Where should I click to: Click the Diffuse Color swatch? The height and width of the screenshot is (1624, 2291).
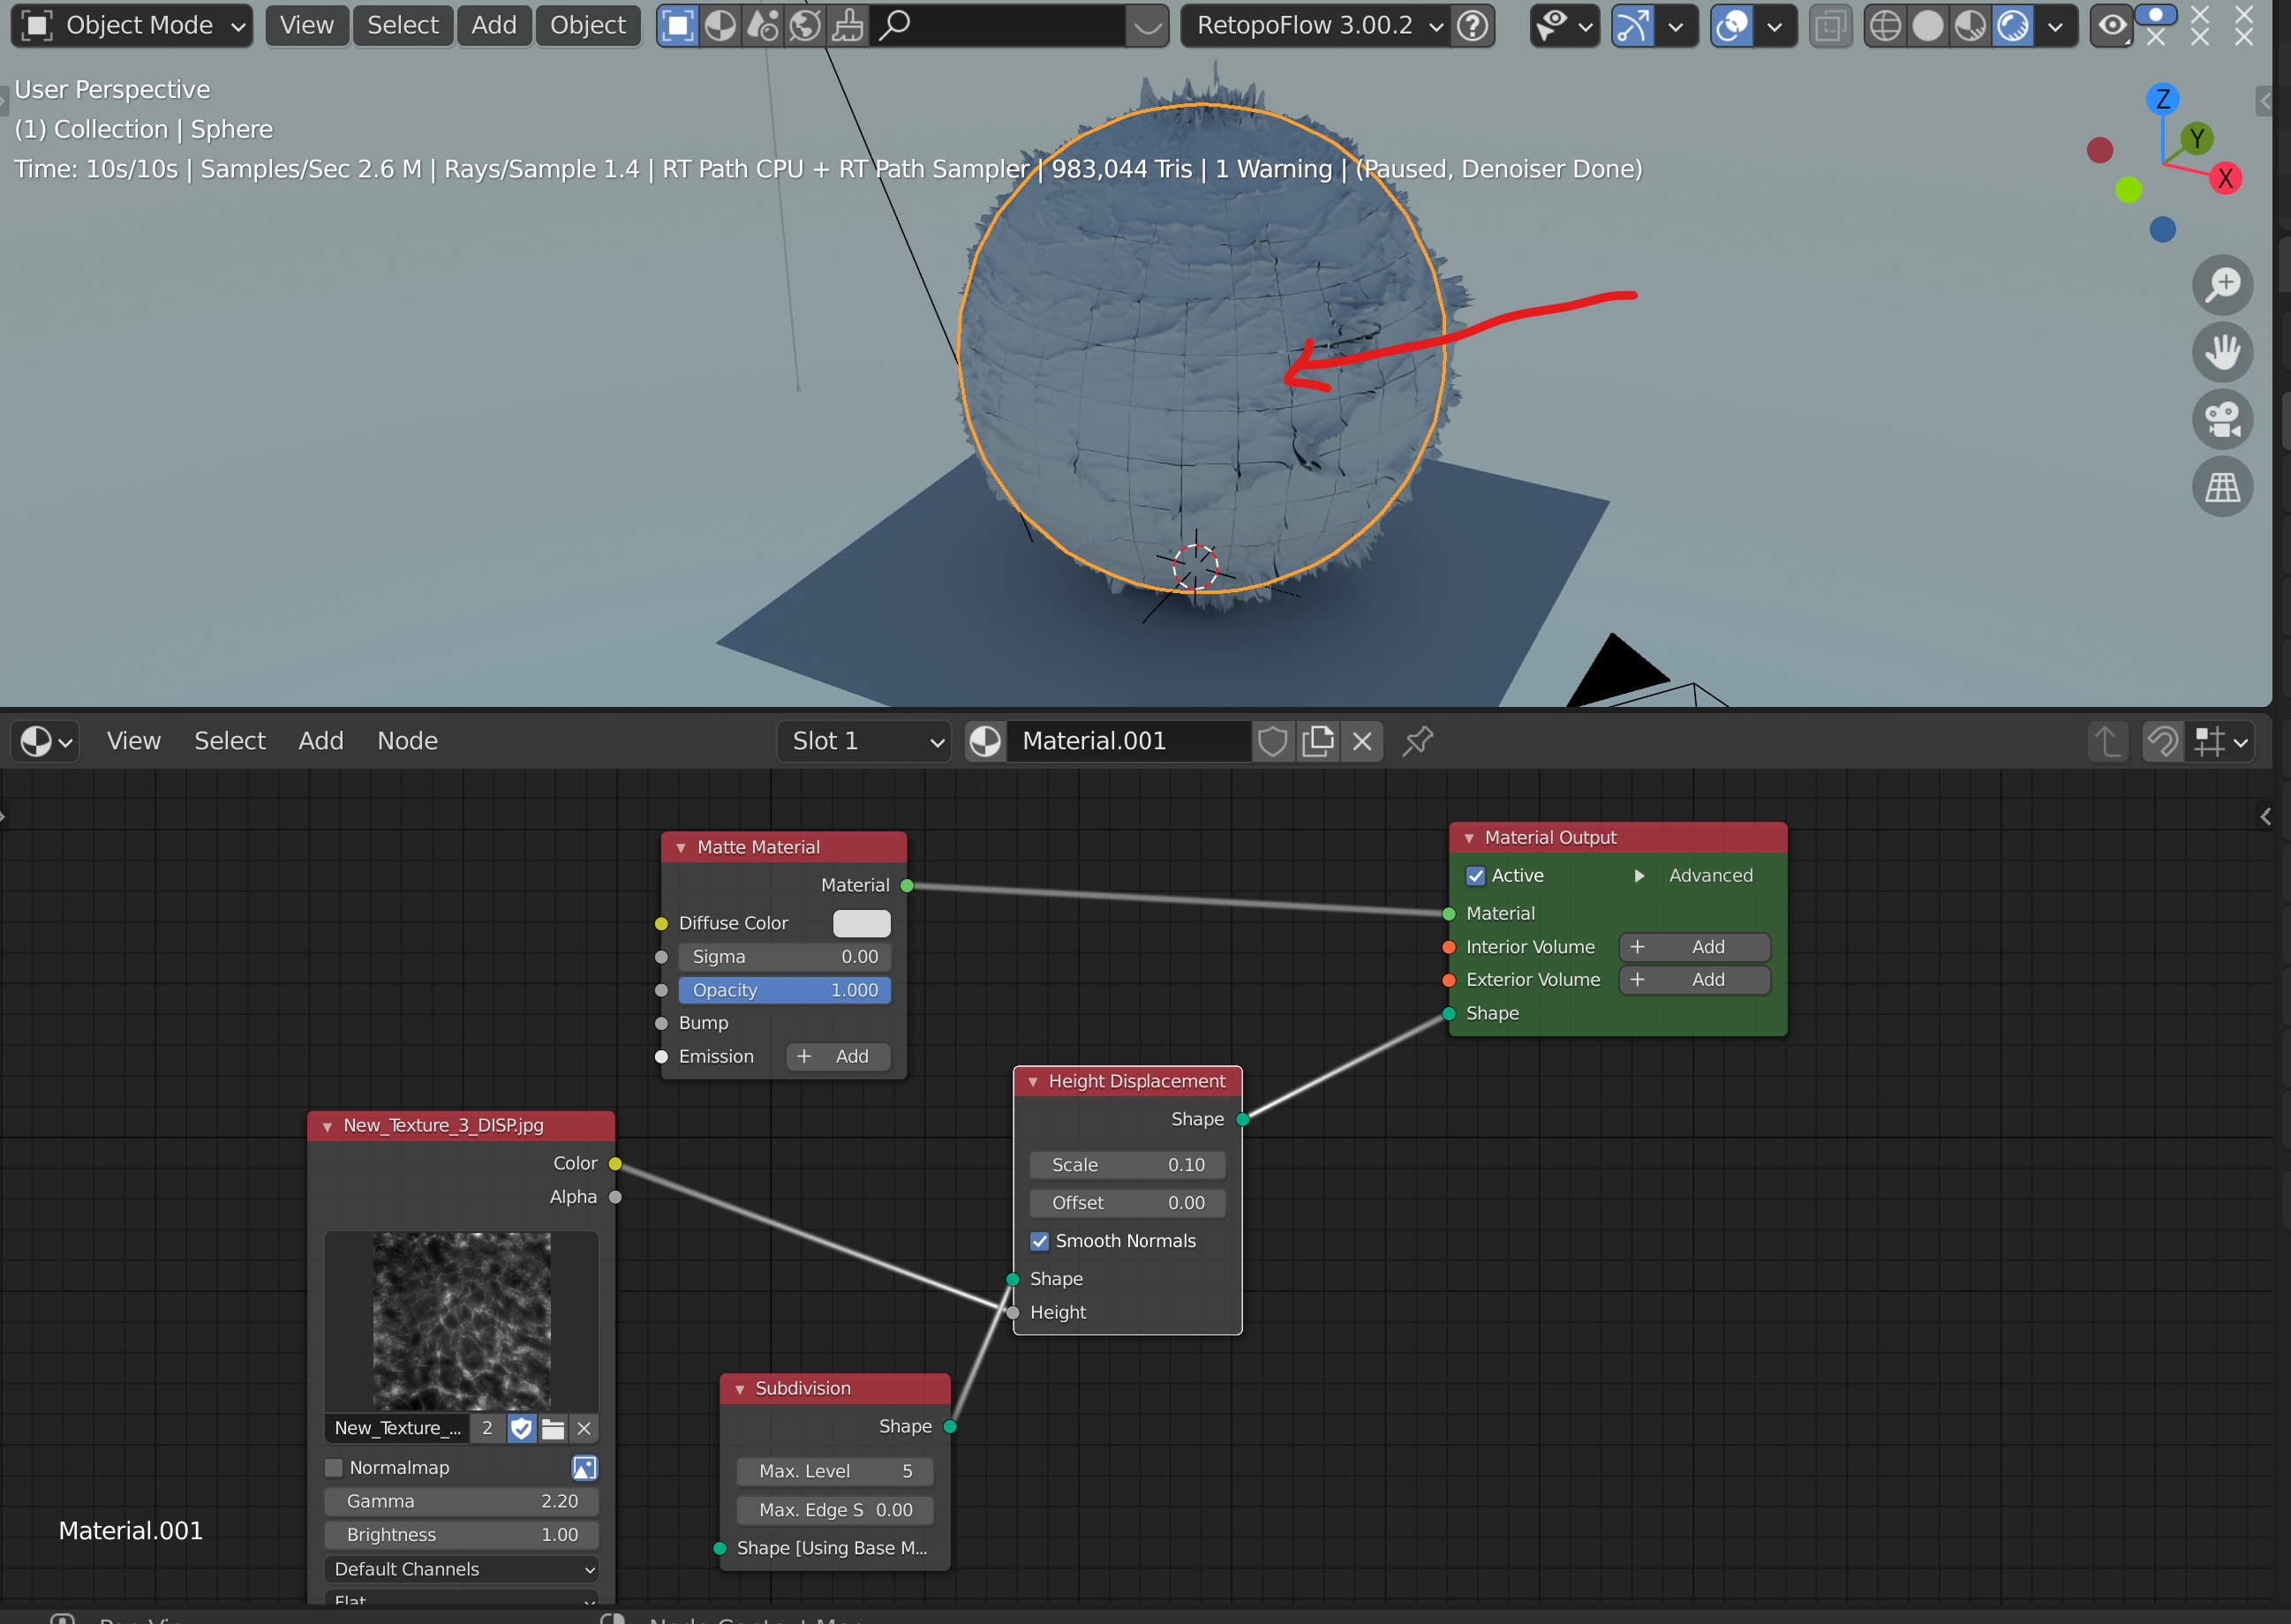click(x=861, y=923)
